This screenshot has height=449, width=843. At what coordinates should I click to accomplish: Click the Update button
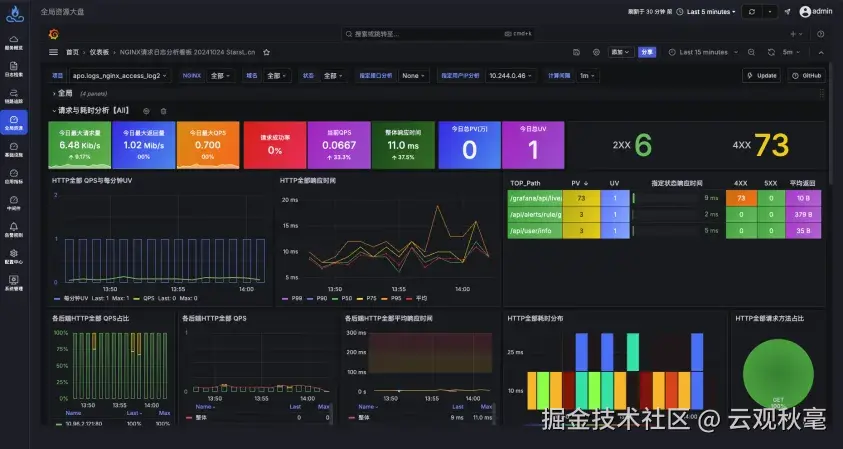[x=762, y=76]
